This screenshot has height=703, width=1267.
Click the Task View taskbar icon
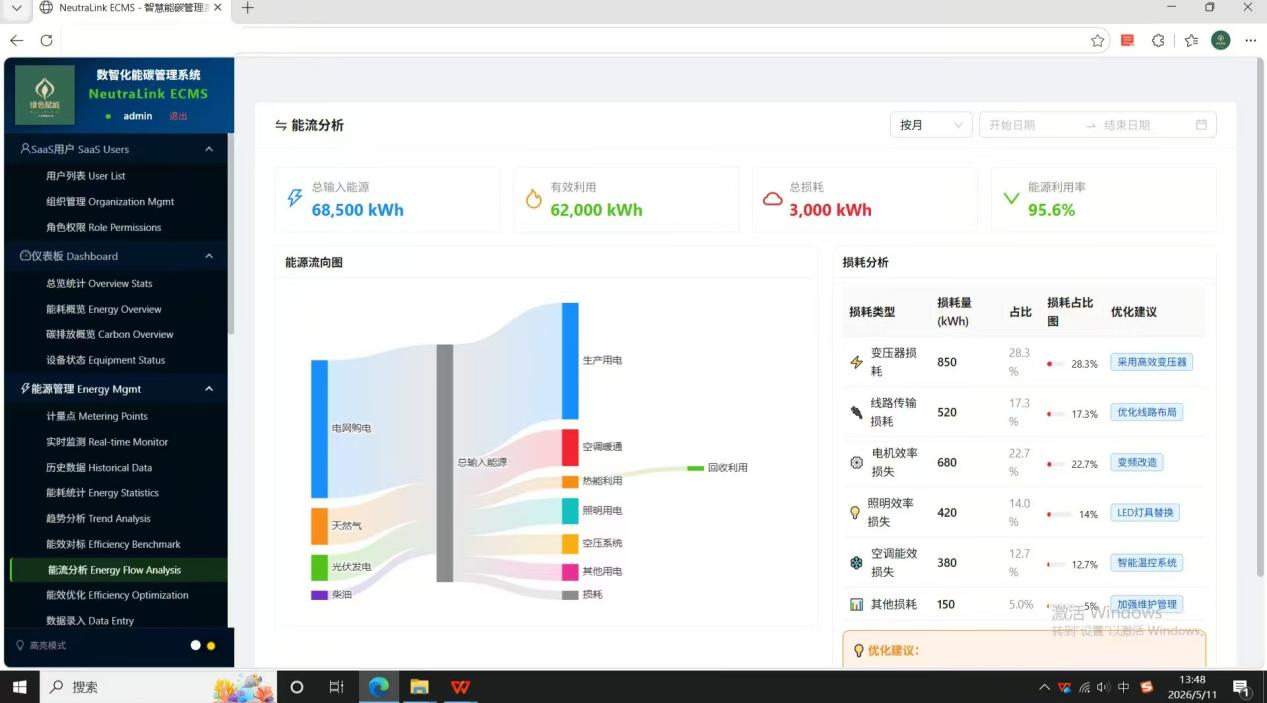click(336, 687)
